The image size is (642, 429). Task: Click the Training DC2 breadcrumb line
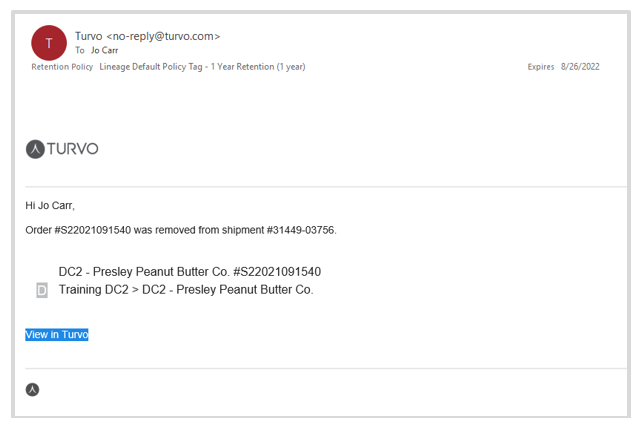186,290
